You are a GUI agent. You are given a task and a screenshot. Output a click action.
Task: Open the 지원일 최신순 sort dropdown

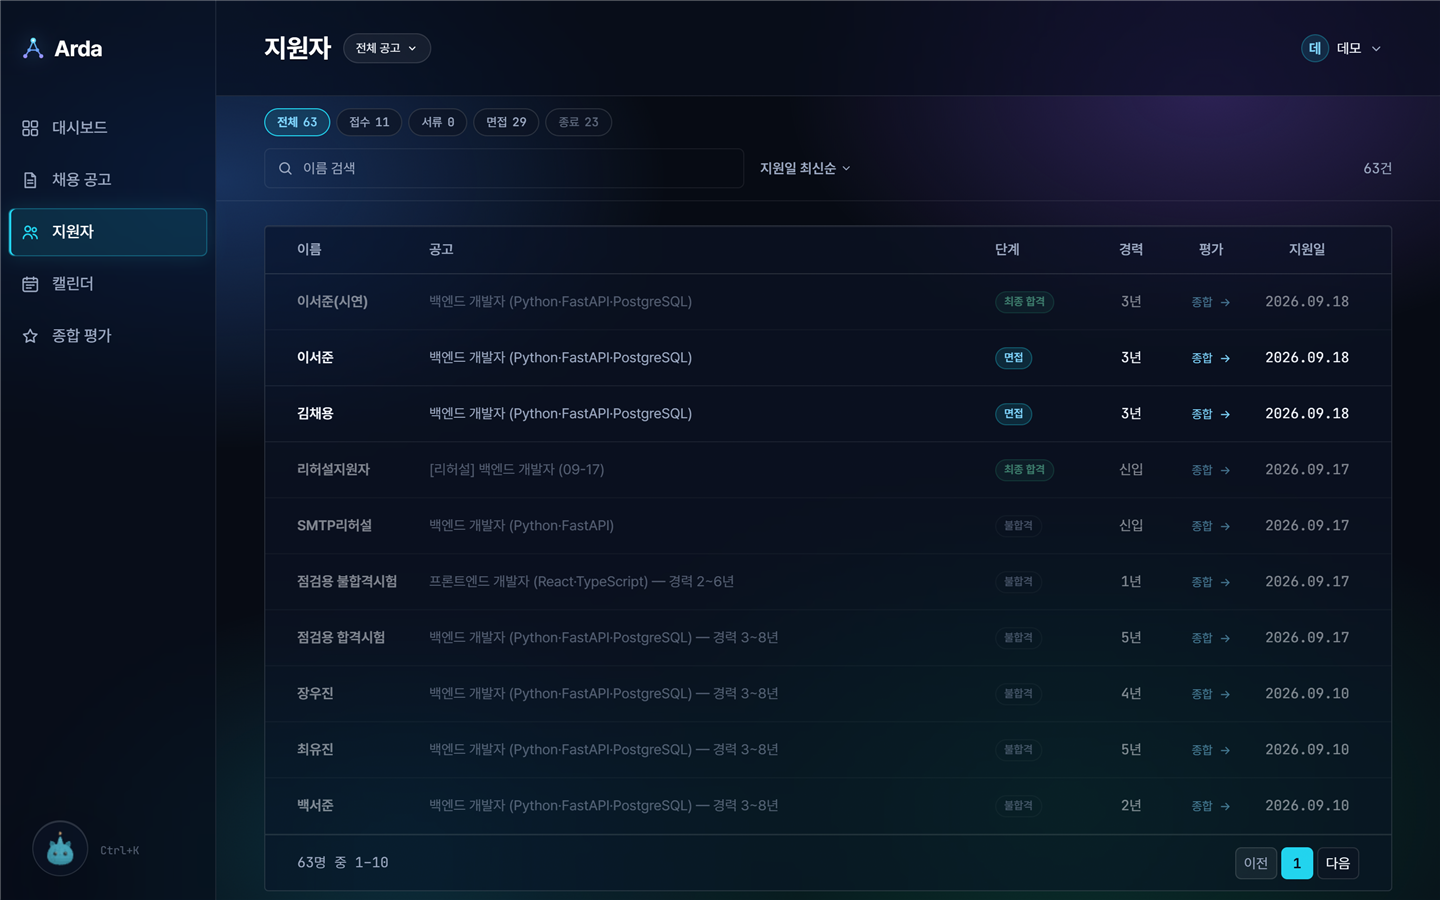pyautogui.click(x=805, y=168)
